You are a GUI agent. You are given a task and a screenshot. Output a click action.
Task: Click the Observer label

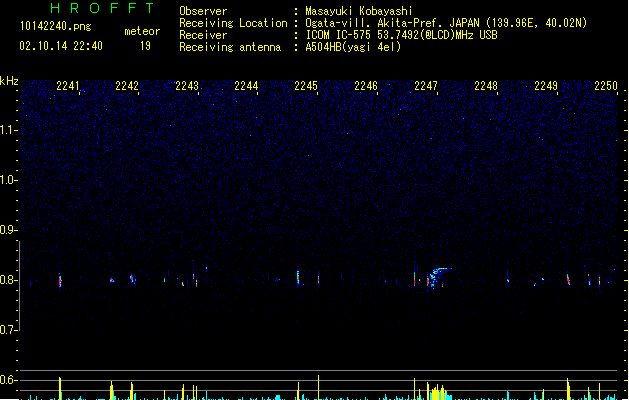click(203, 11)
